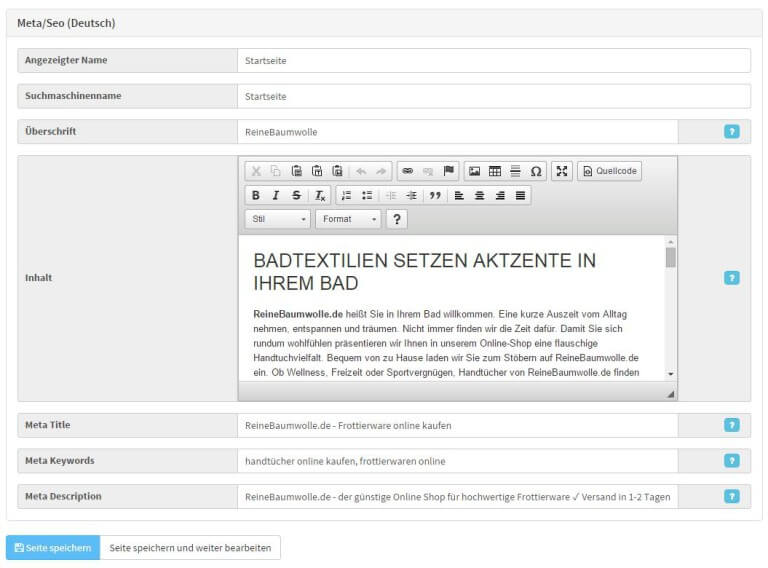This screenshot has height=568, width=768.
Task: Click Seite speichern und weiter bearbeiten
Action: (190, 548)
